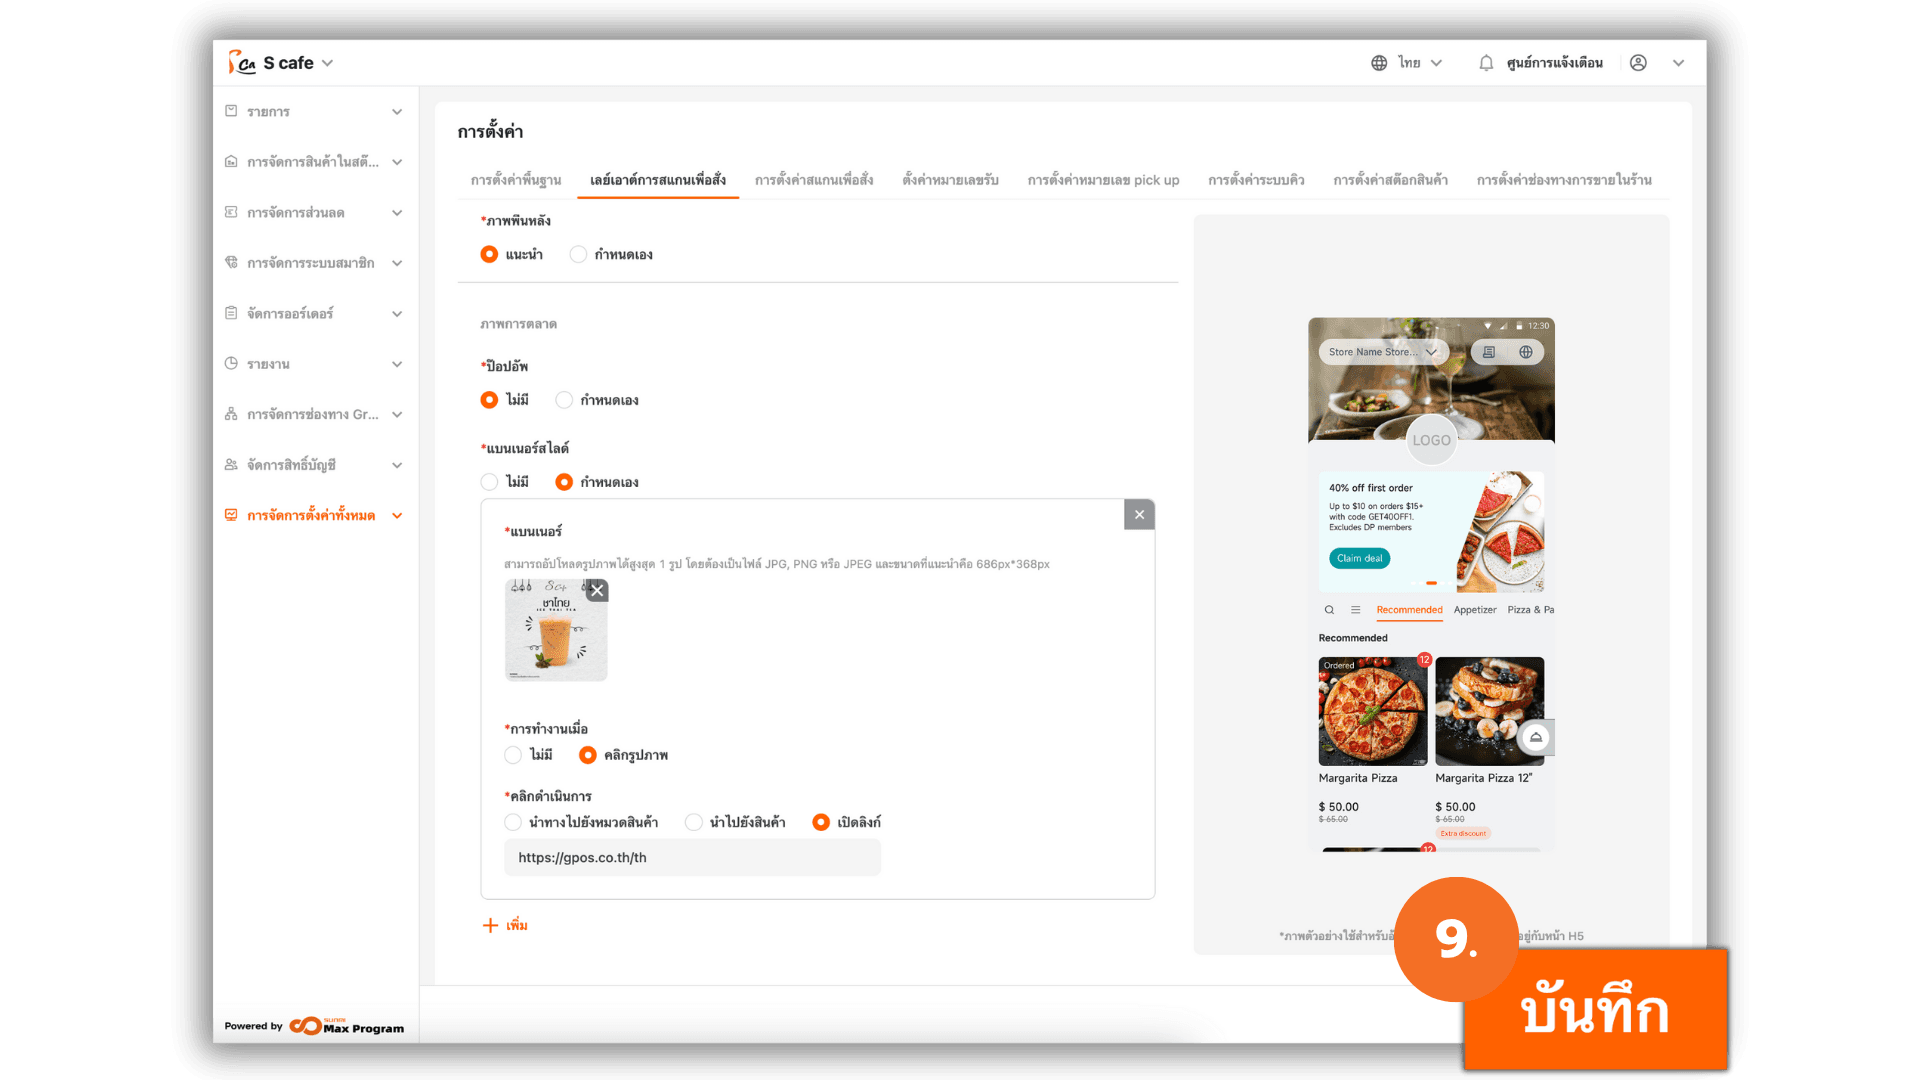
Task: Click the notification bell icon
Action: [x=1486, y=63]
